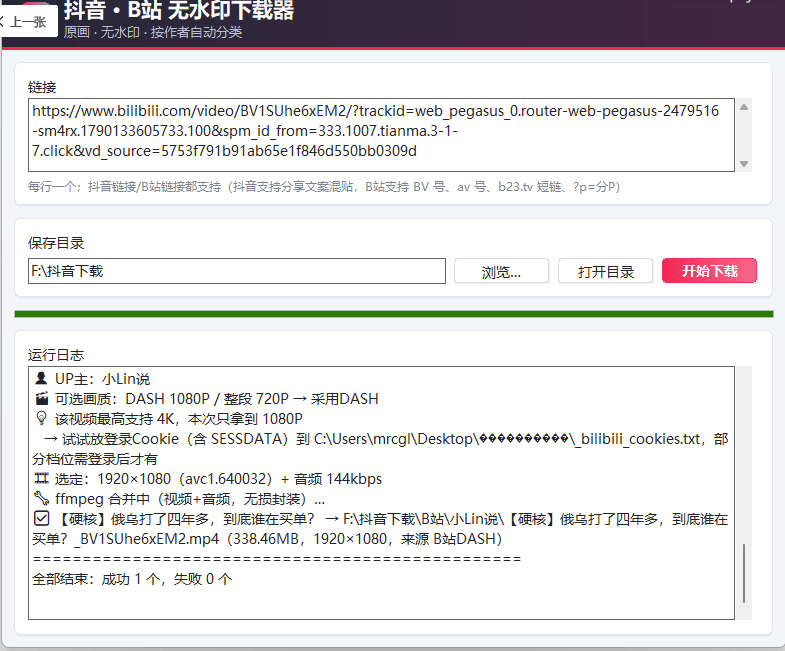The height and width of the screenshot is (651, 785).
Task: Click the 运行日志 scrollbar thumb
Action: [744, 573]
